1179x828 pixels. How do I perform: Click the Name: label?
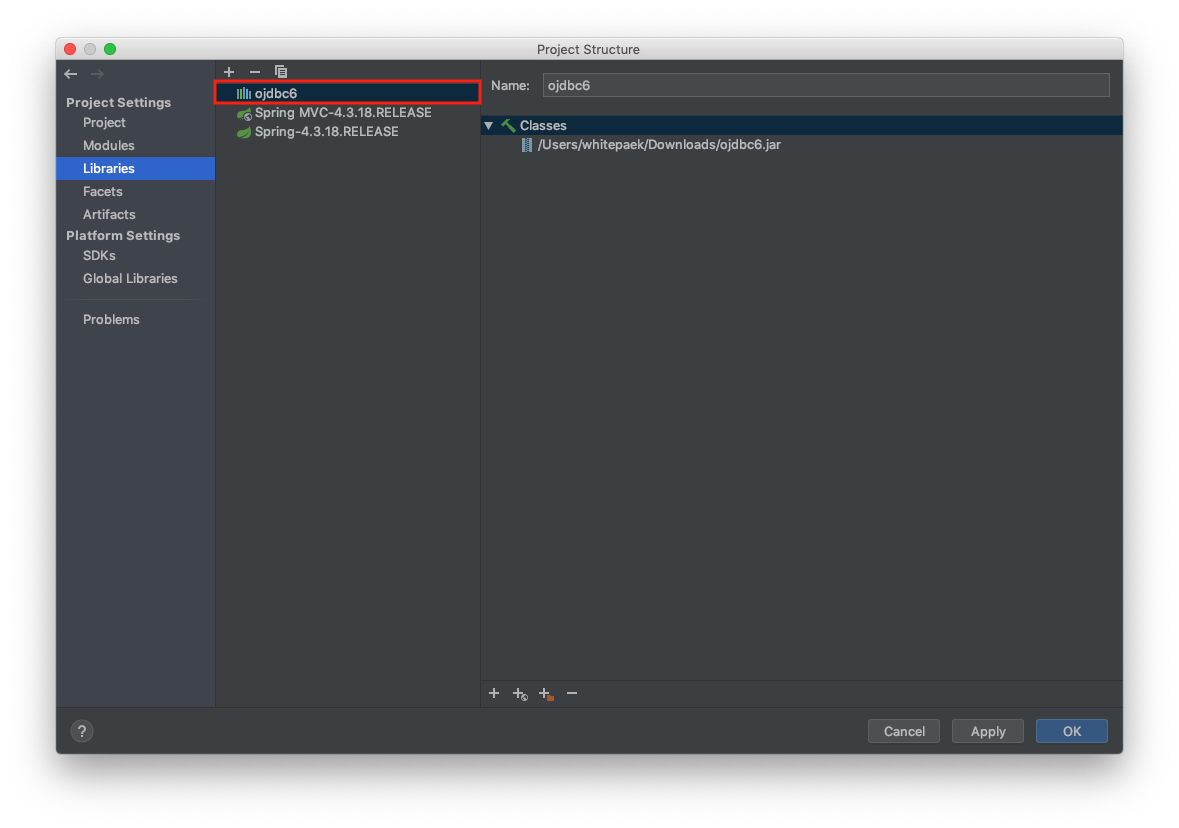click(511, 86)
